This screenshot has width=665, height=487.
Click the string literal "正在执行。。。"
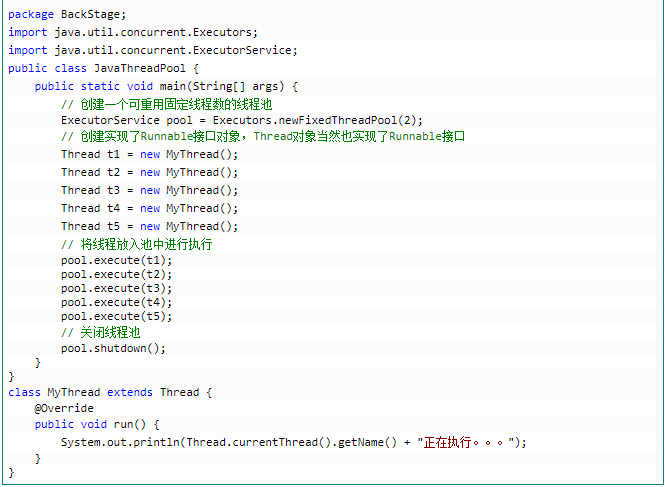[465, 442]
